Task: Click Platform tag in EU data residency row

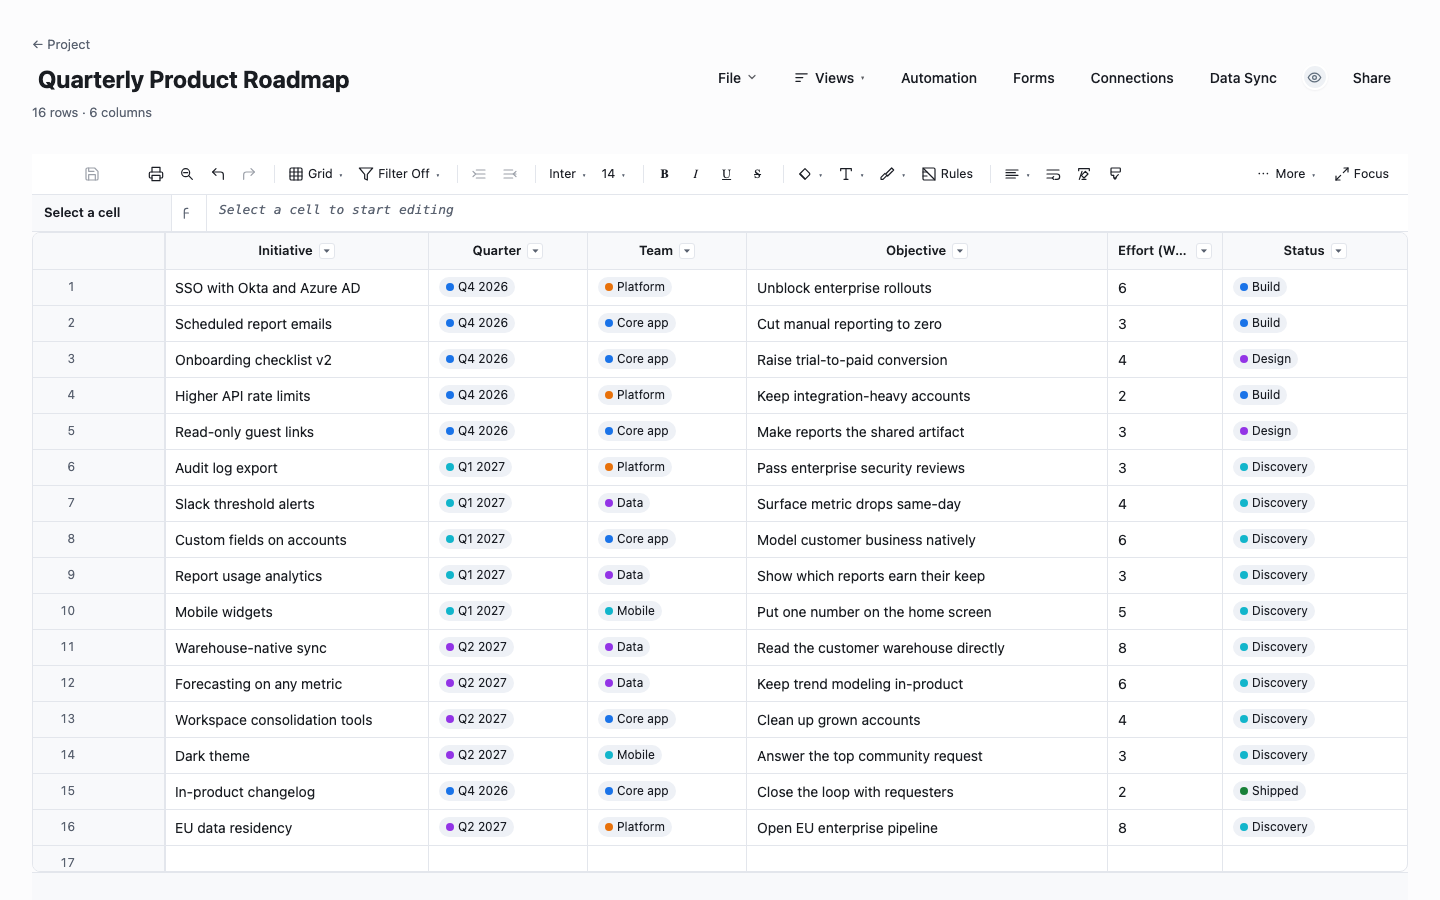Action: [634, 827]
